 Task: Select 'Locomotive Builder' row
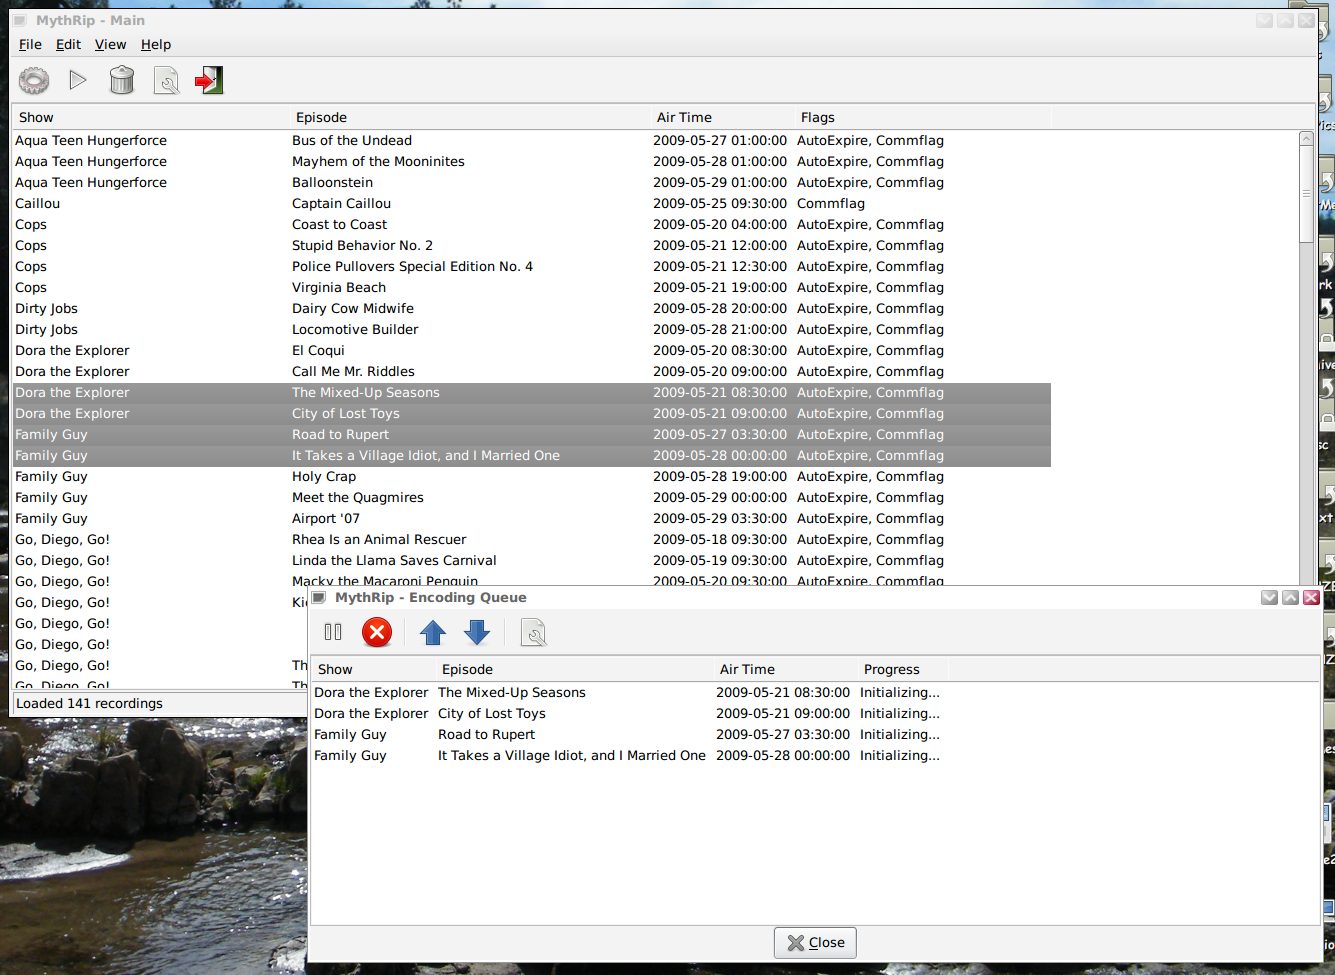[x=531, y=329]
